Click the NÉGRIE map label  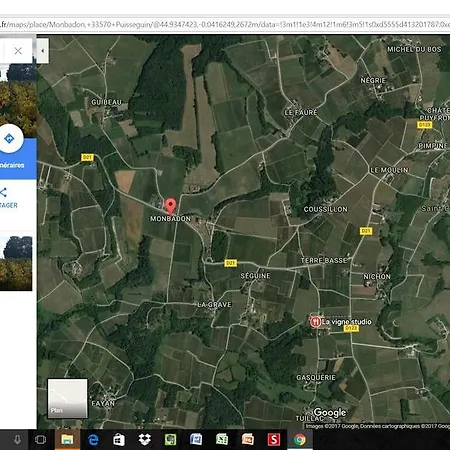[373, 81]
